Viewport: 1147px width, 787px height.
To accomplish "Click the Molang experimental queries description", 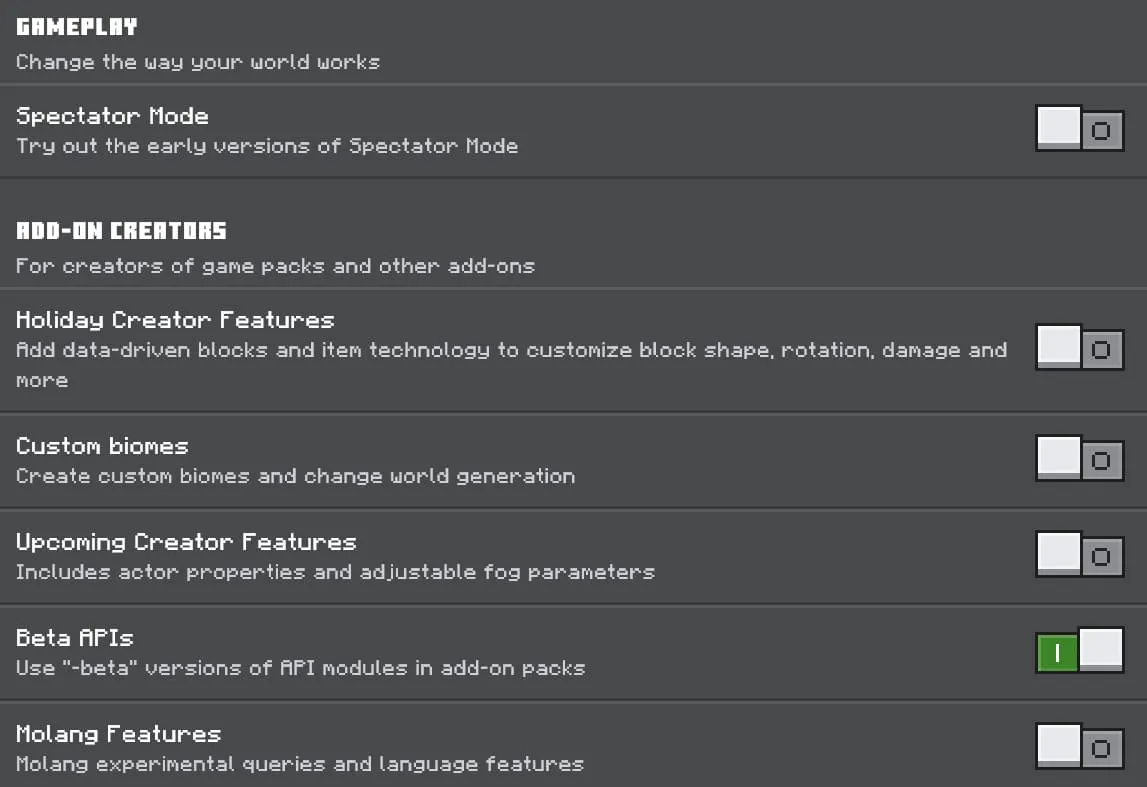I will [x=300, y=764].
